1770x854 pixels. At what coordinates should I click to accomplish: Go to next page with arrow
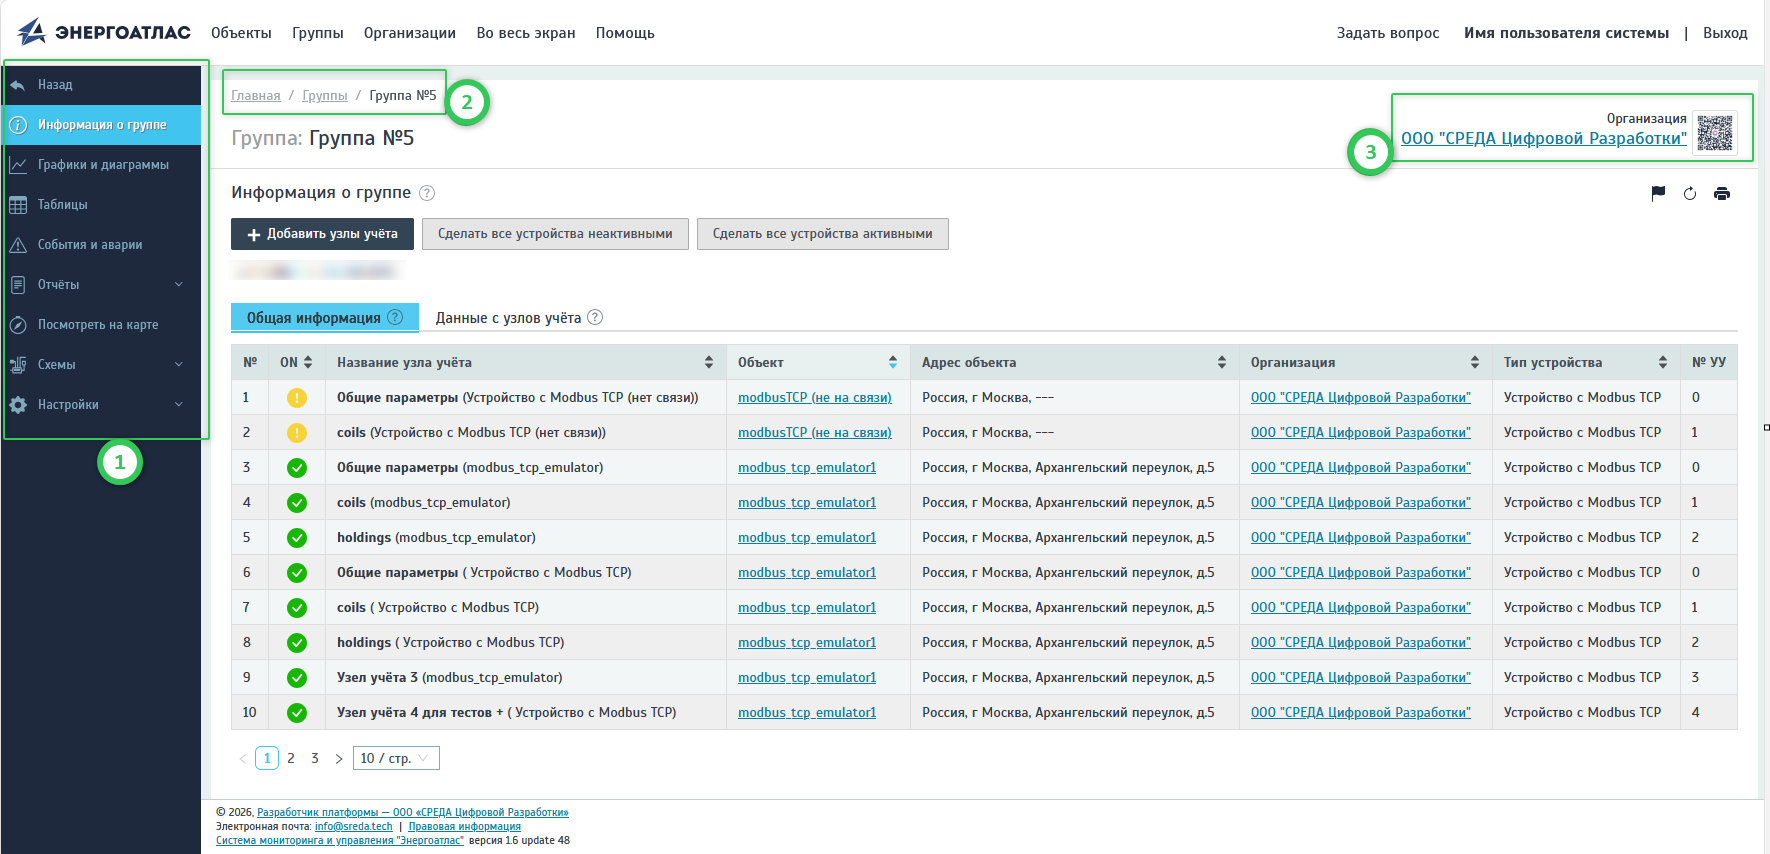pos(339,759)
